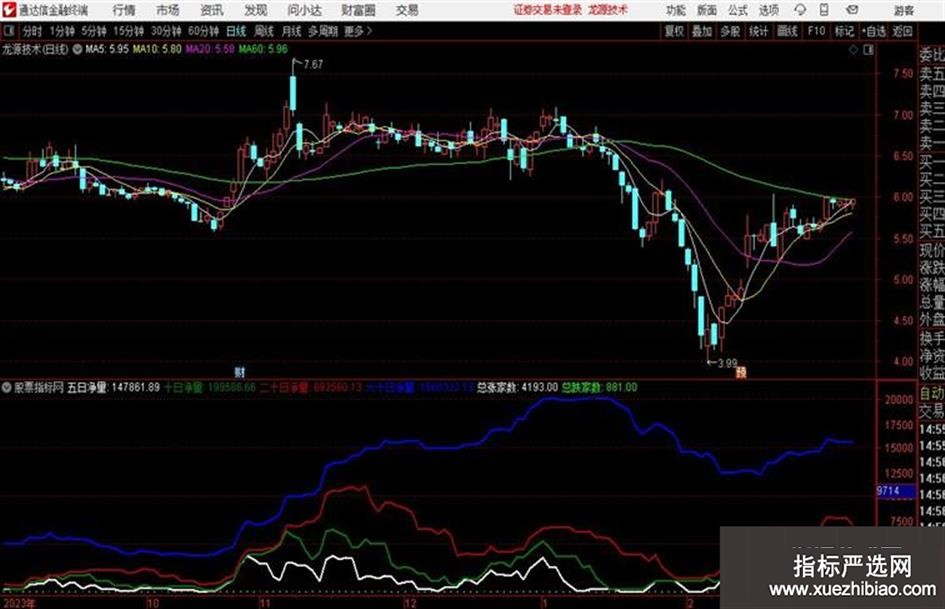Open the 版面 menu
The width and height of the screenshot is (945, 609).
pyautogui.click(x=706, y=10)
